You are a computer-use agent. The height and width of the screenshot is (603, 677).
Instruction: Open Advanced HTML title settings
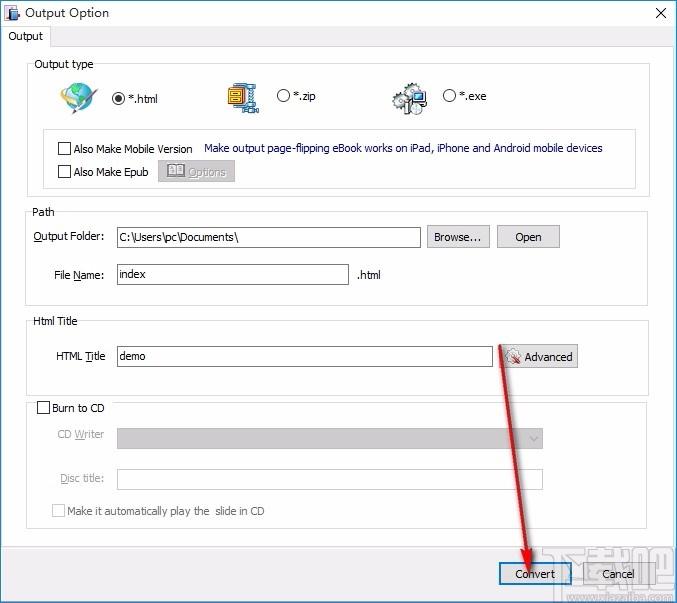[539, 357]
